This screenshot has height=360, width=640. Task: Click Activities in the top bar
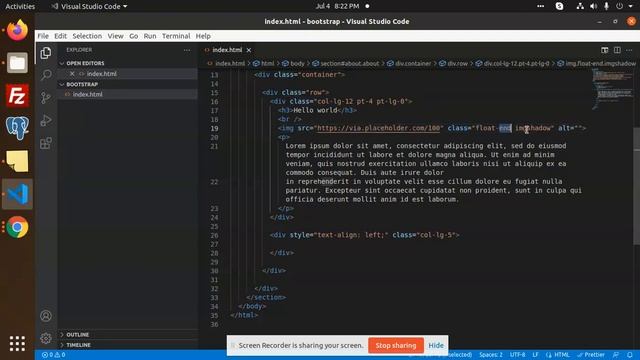[20, 6]
